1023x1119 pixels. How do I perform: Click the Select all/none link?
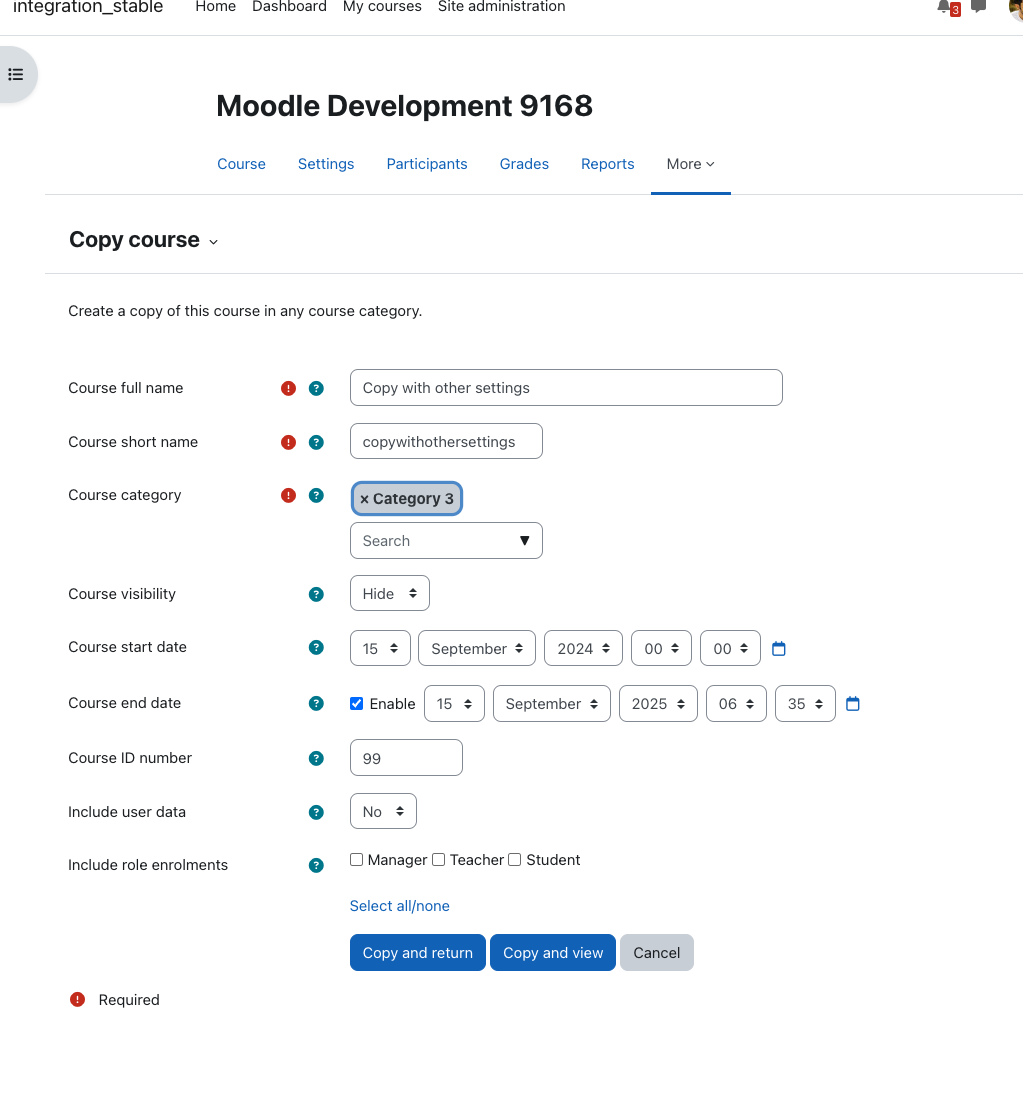coord(400,906)
